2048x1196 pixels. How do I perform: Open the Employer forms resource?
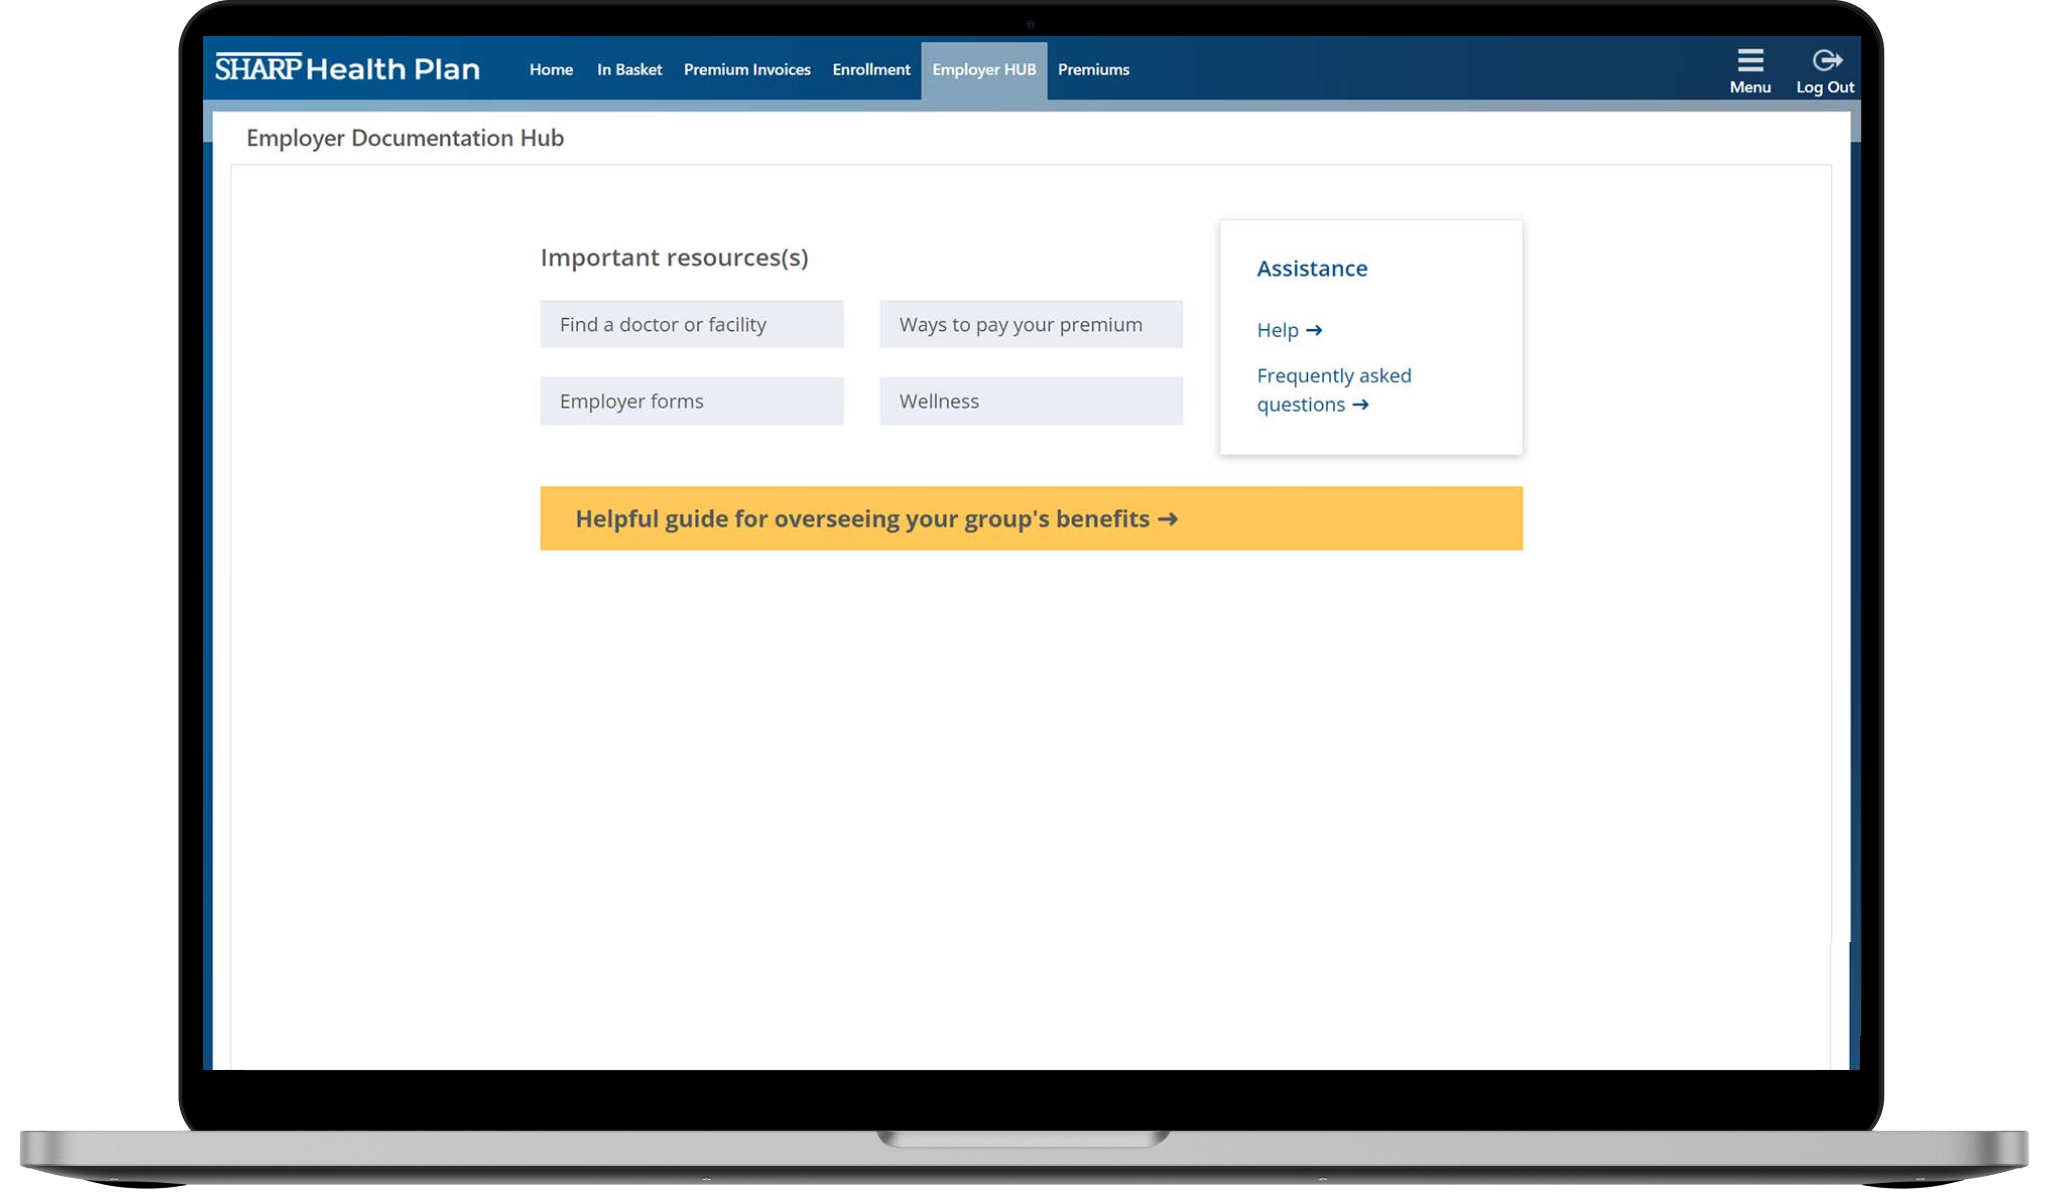click(x=691, y=401)
